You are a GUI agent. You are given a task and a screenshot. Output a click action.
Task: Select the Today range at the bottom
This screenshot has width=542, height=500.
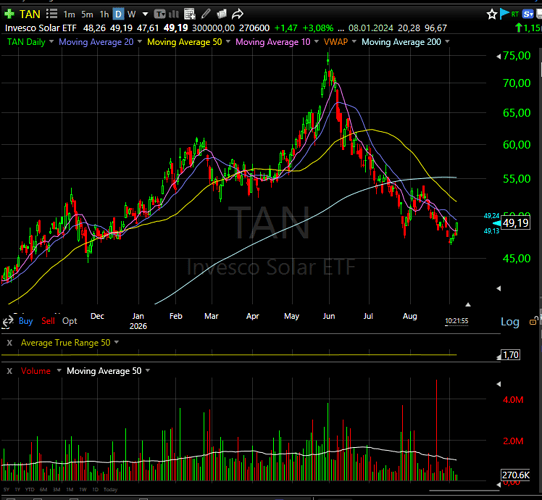111,490
